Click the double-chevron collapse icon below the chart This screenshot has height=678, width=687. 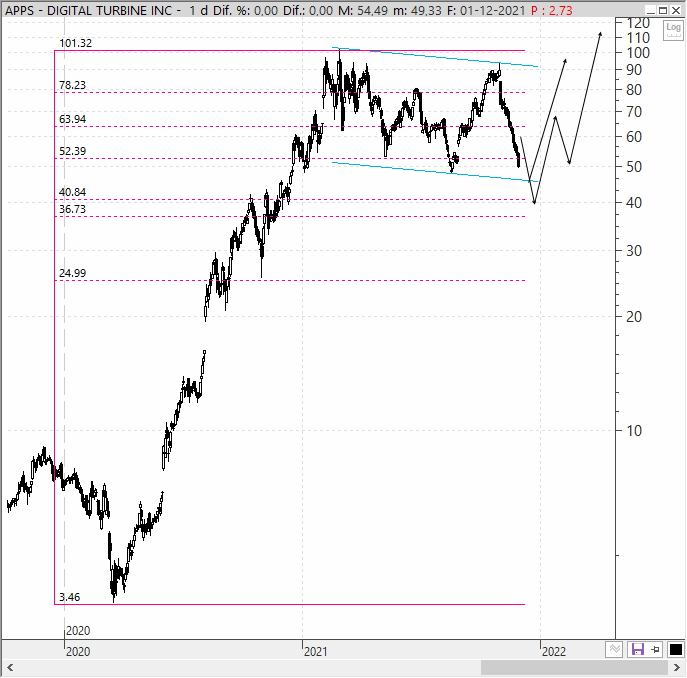[x=614, y=649]
